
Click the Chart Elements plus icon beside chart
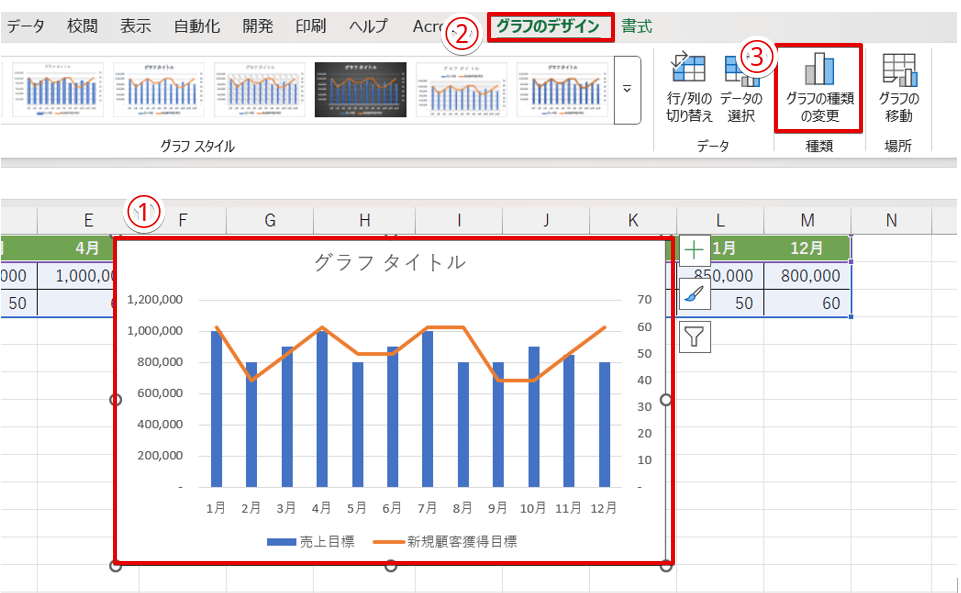pos(693,248)
